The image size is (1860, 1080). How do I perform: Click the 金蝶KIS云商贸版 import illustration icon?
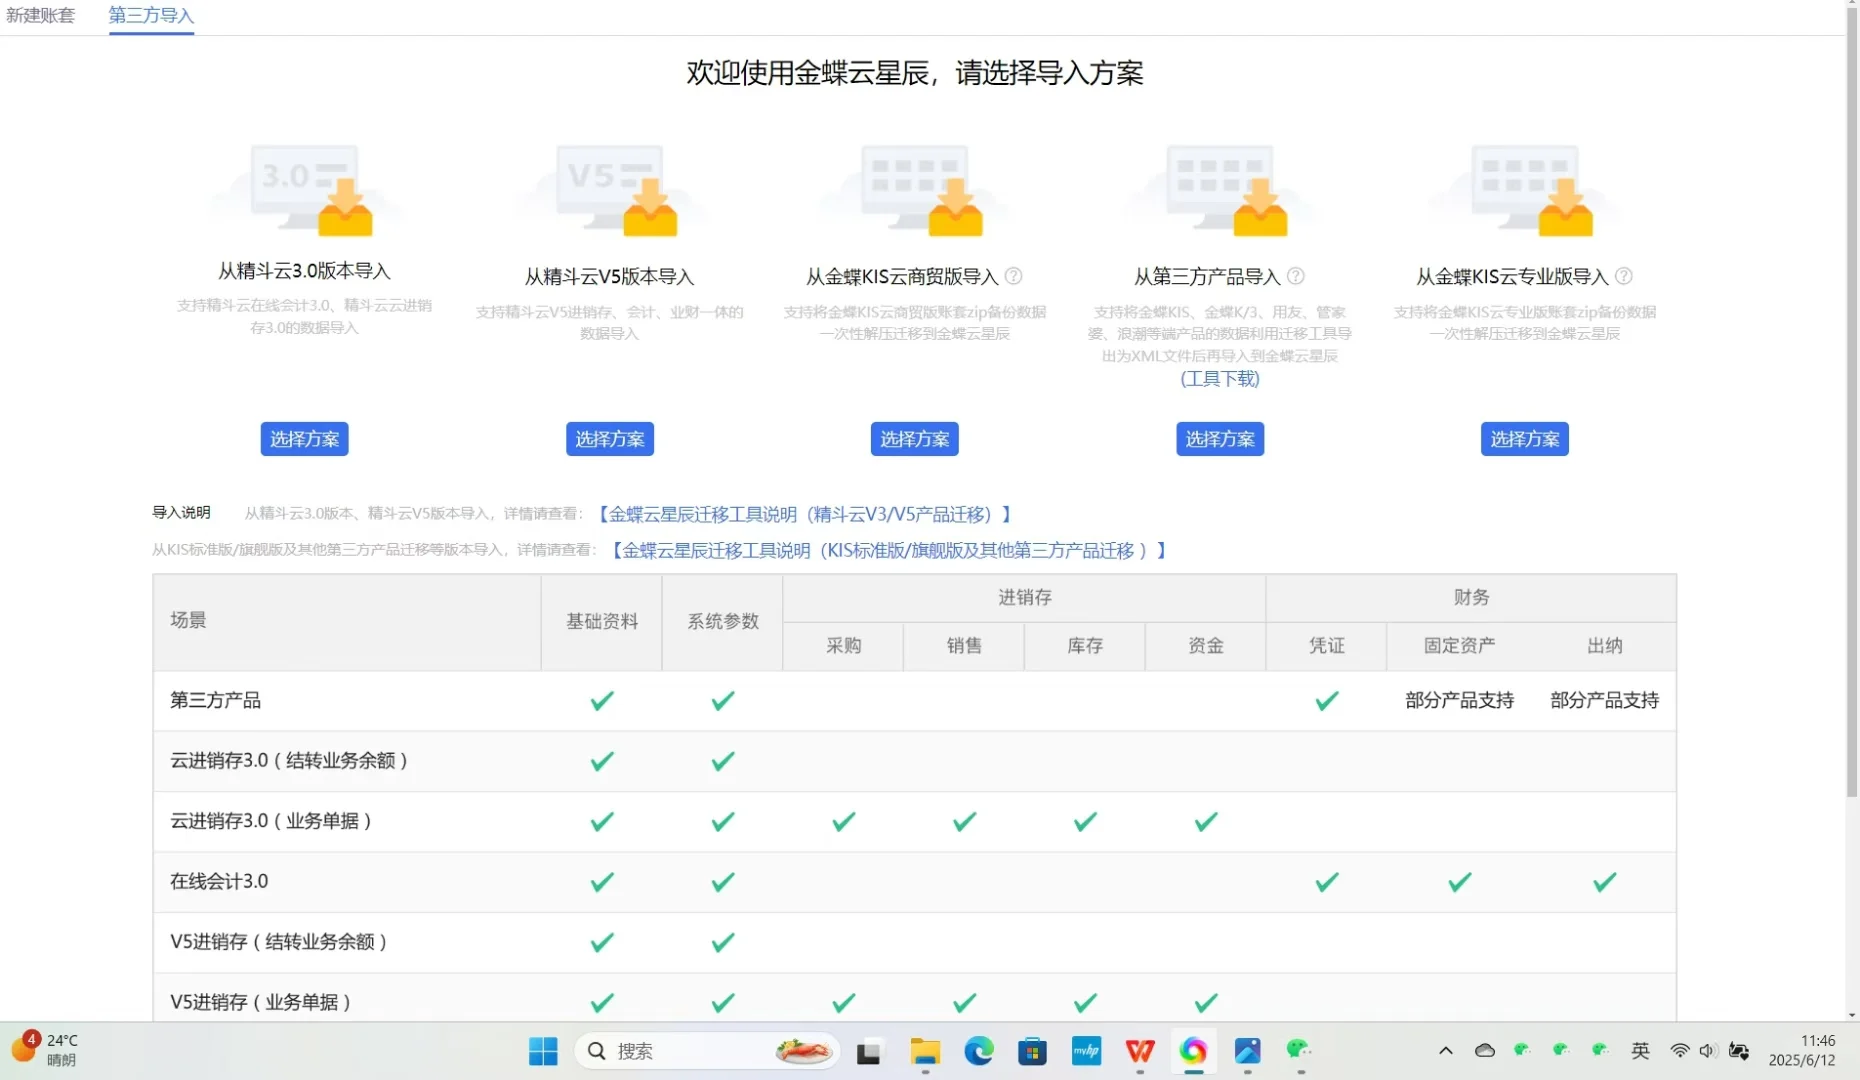click(x=914, y=190)
